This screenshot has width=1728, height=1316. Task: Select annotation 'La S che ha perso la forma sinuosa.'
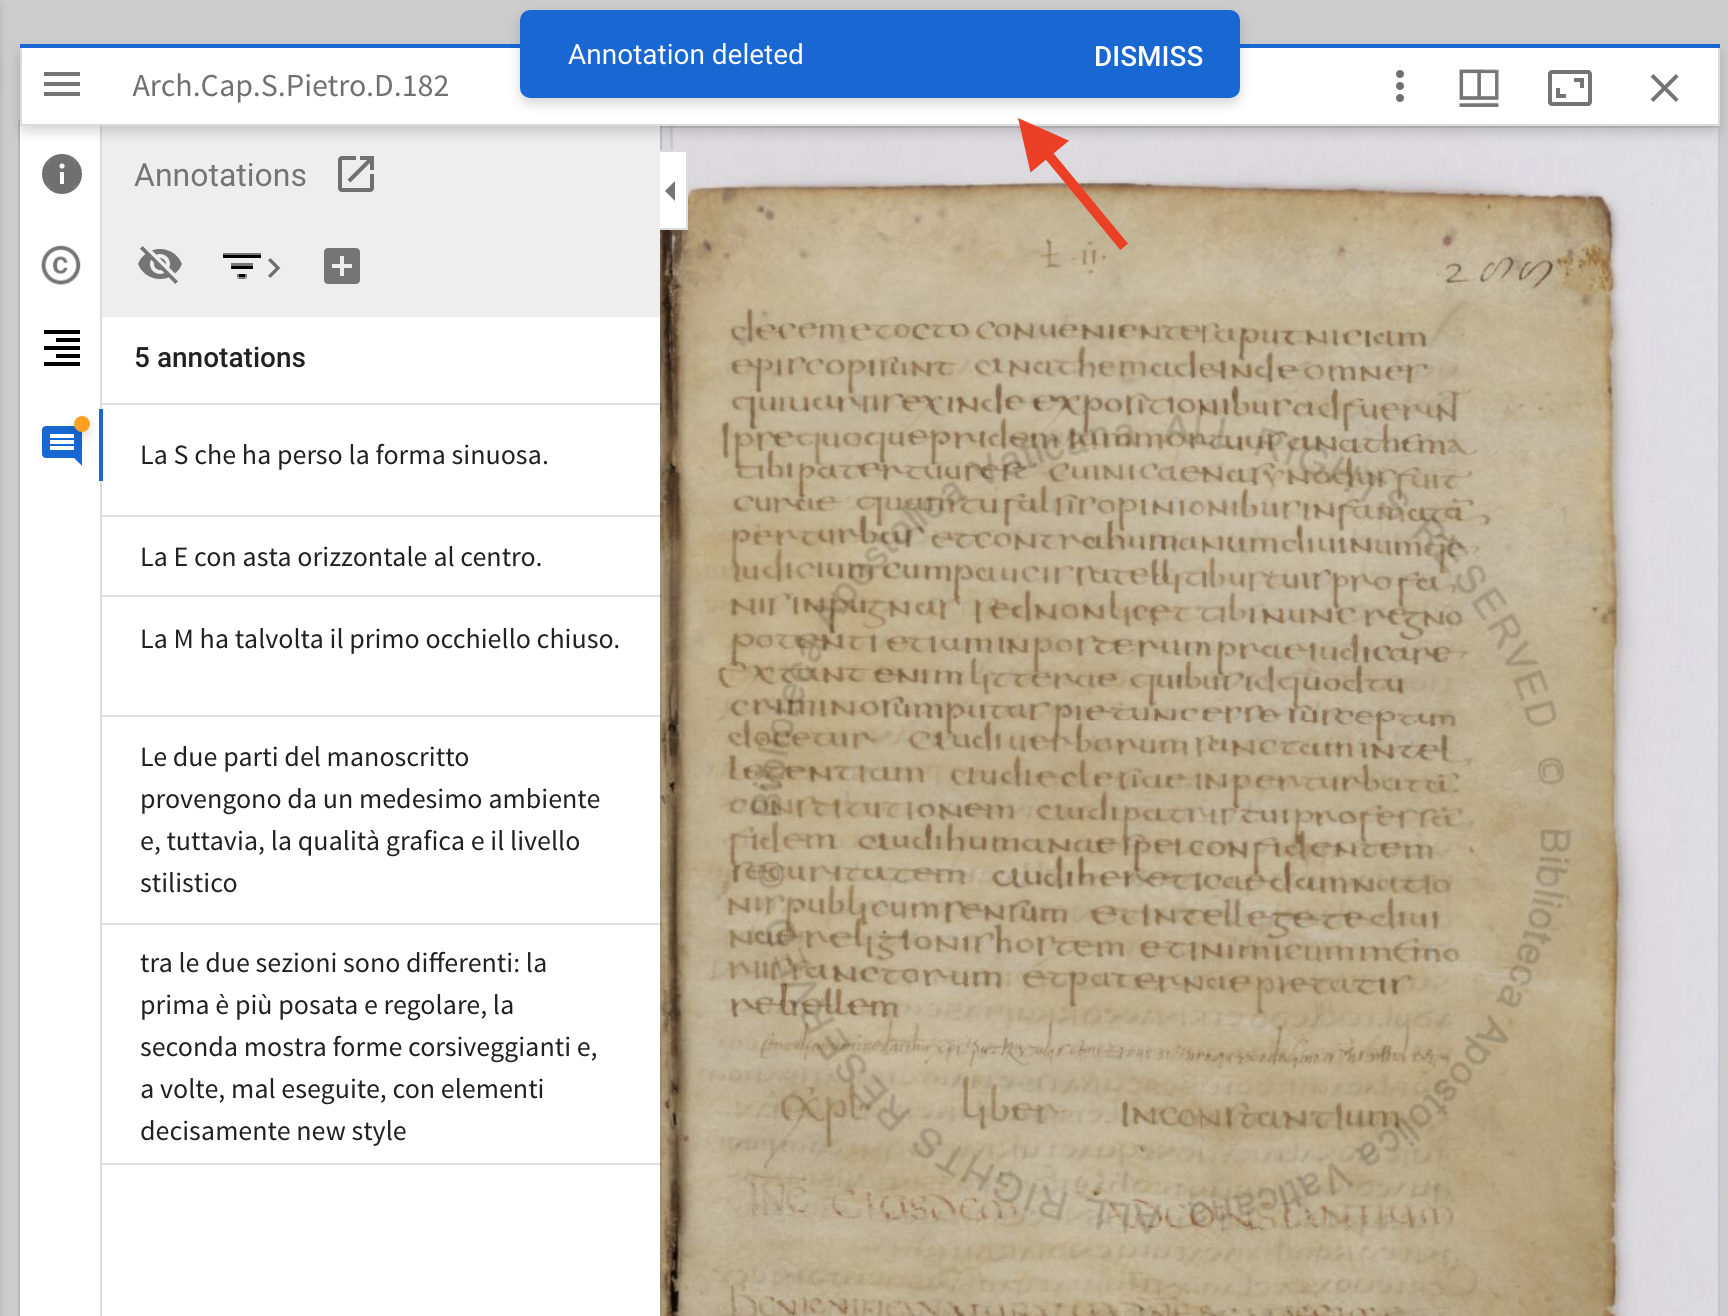pos(381,460)
